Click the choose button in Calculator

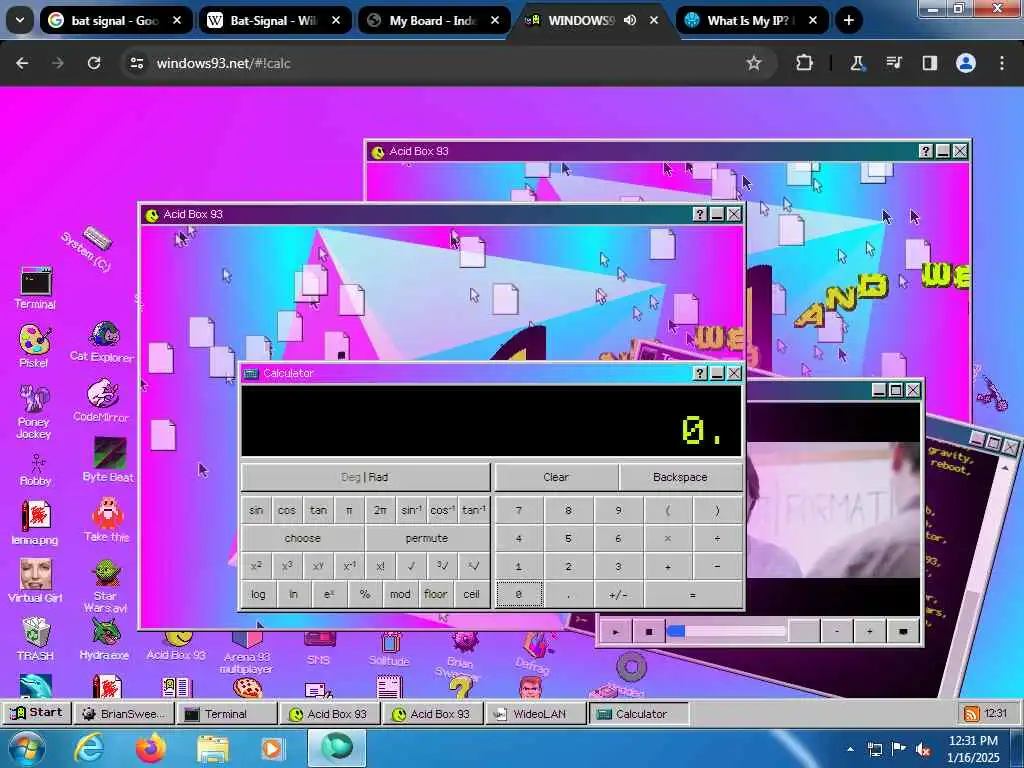pyautogui.click(x=302, y=538)
